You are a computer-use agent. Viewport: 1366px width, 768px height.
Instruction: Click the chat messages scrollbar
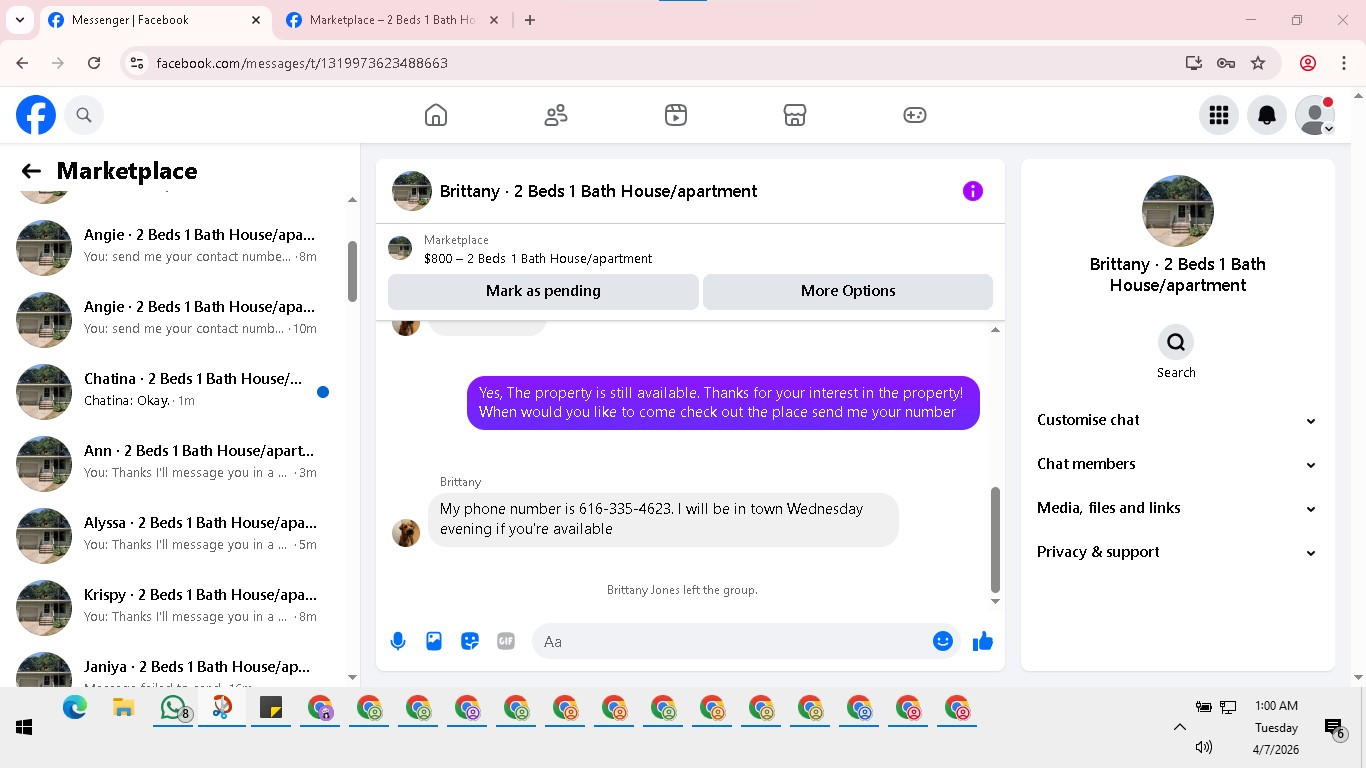995,540
